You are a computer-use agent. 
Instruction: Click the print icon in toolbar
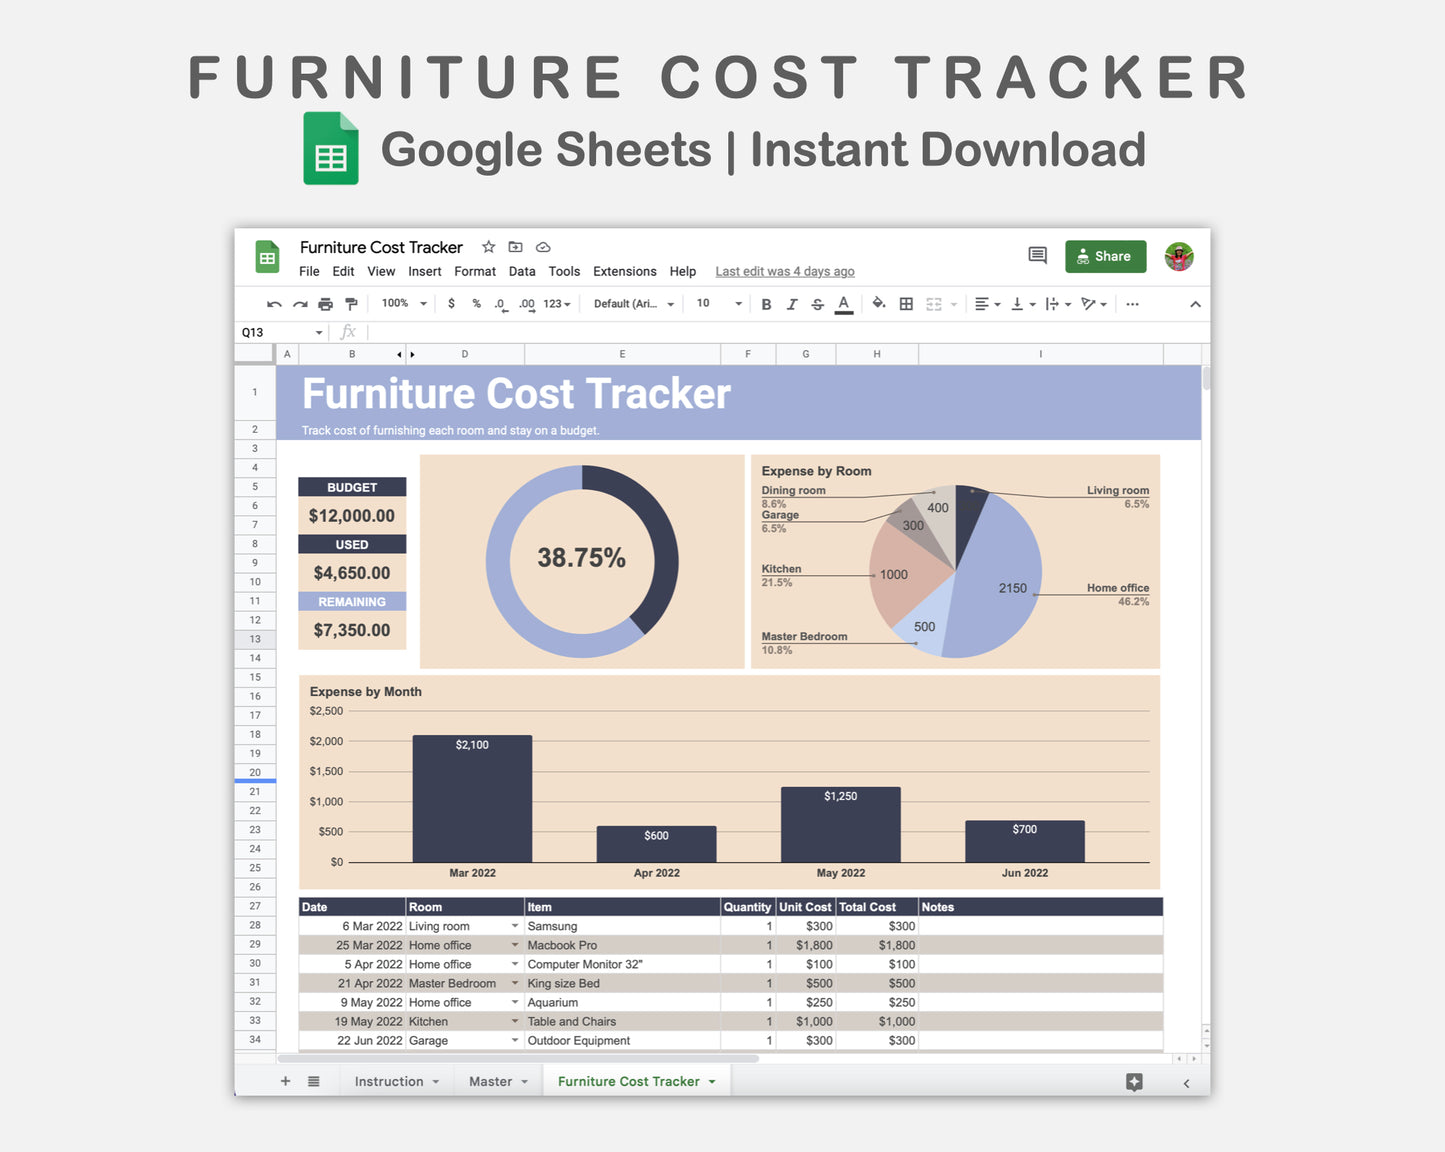click(x=325, y=304)
